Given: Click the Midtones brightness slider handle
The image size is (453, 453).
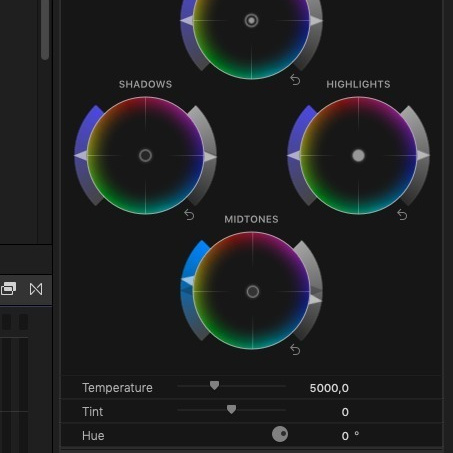Looking at the screenshot, I should pyautogui.click(x=316, y=300).
